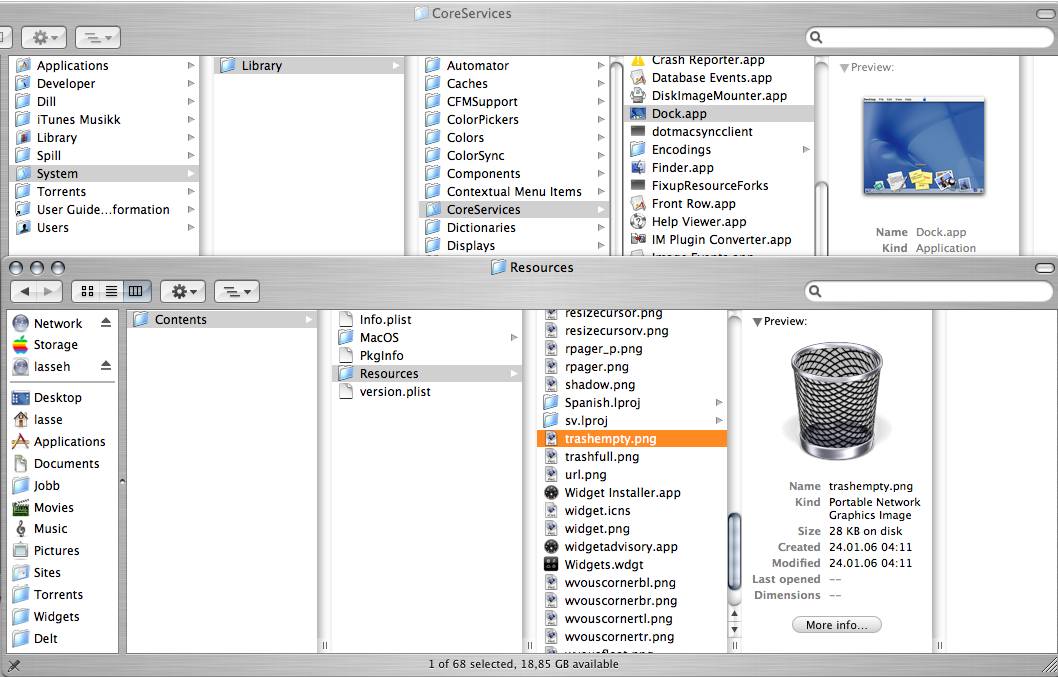This screenshot has height=677, width=1058.
Task: Select Dictionaries folder in CoreServices window
Action: [x=480, y=227]
